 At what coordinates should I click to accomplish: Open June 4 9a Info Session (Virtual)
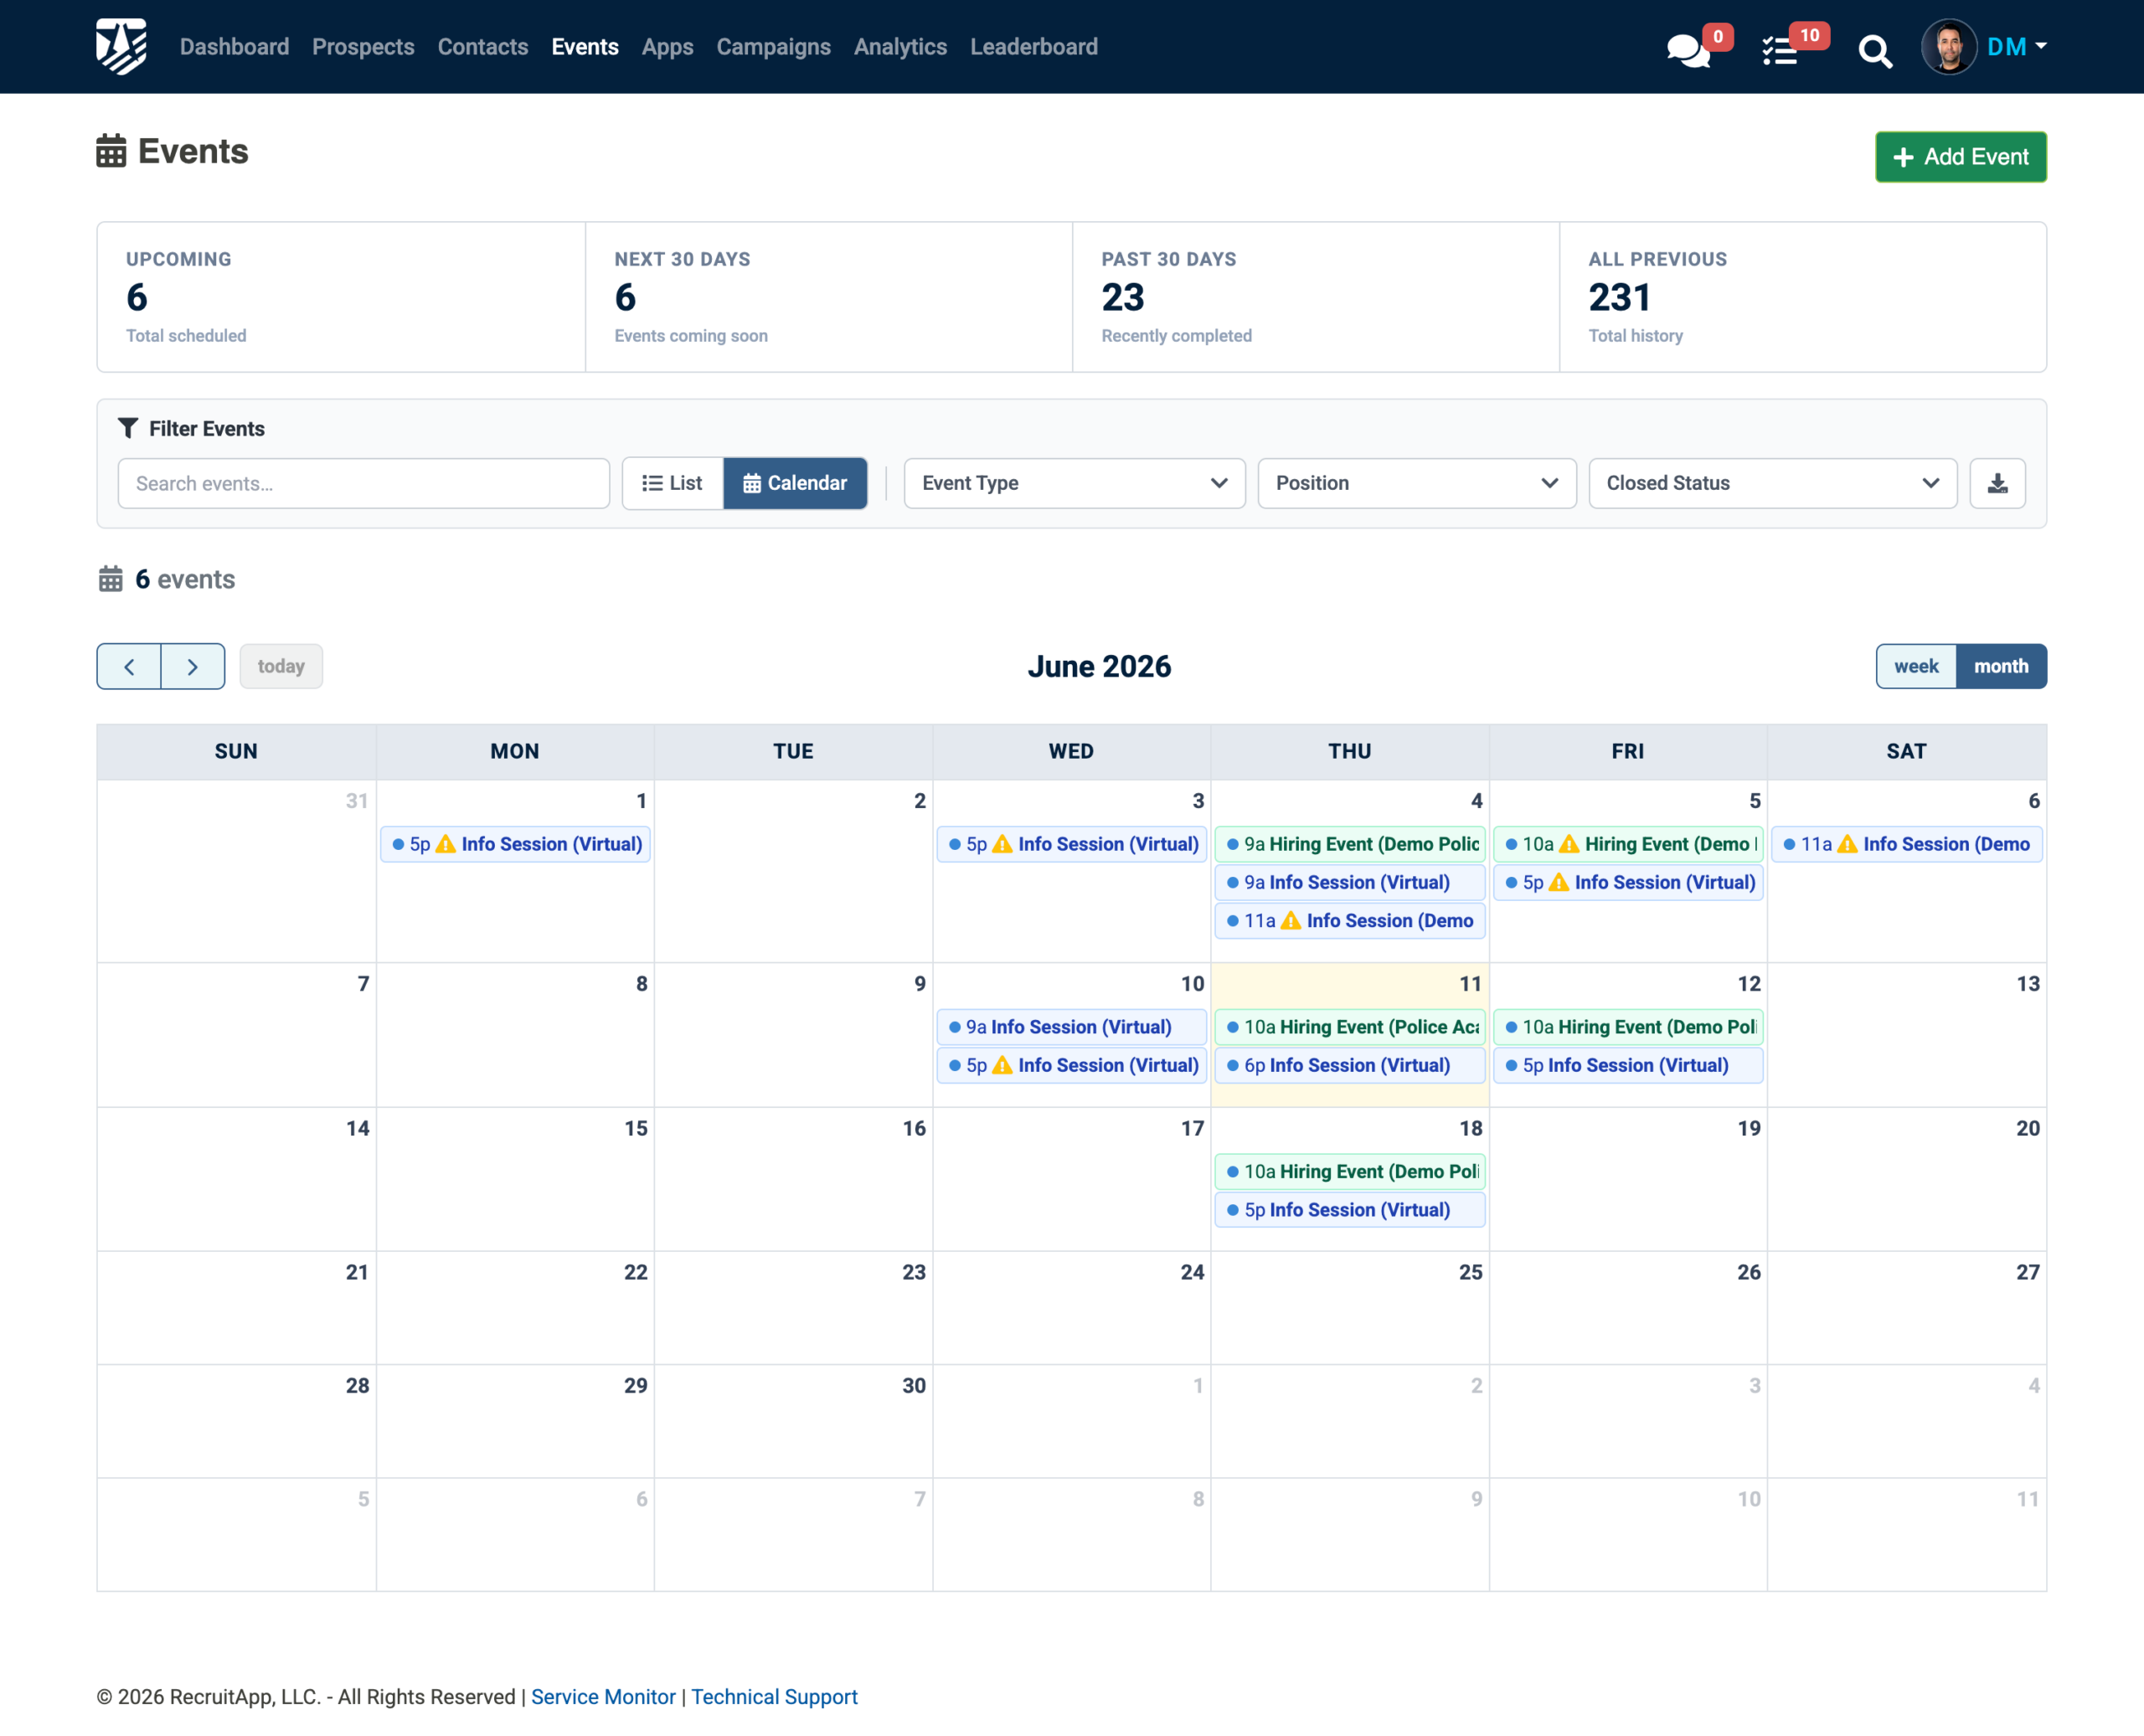tap(1349, 882)
